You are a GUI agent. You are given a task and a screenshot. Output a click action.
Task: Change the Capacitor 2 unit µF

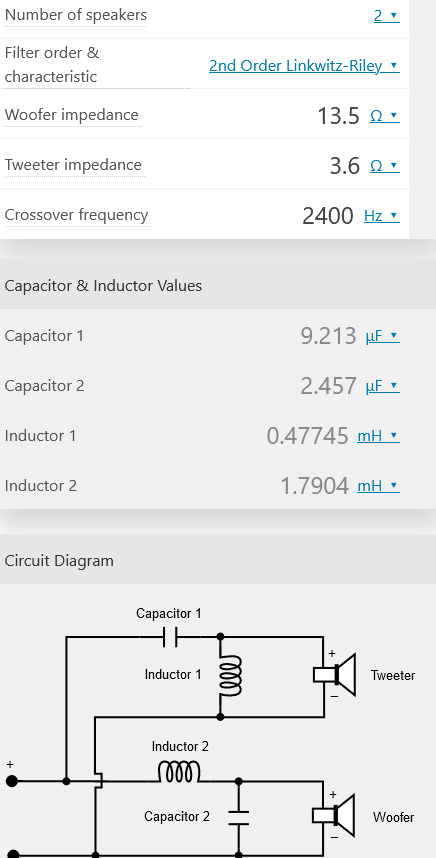pyautogui.click(x=382, y=386)
